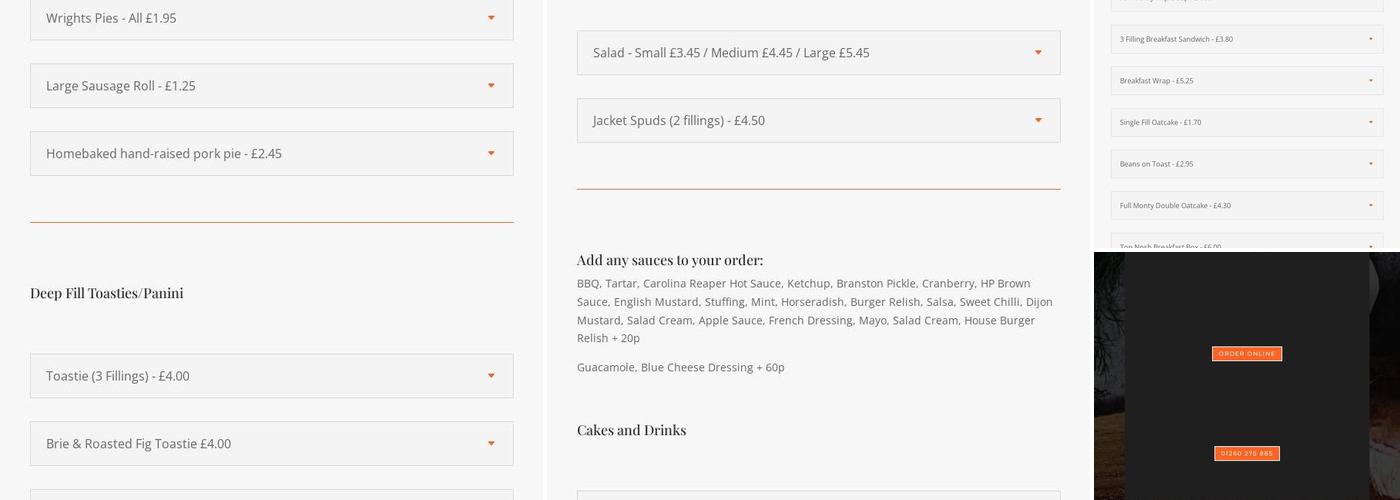Click the 01260 275 885 phone button
The height and width of the screenshot is (500, 1400).
point(1246,454)
